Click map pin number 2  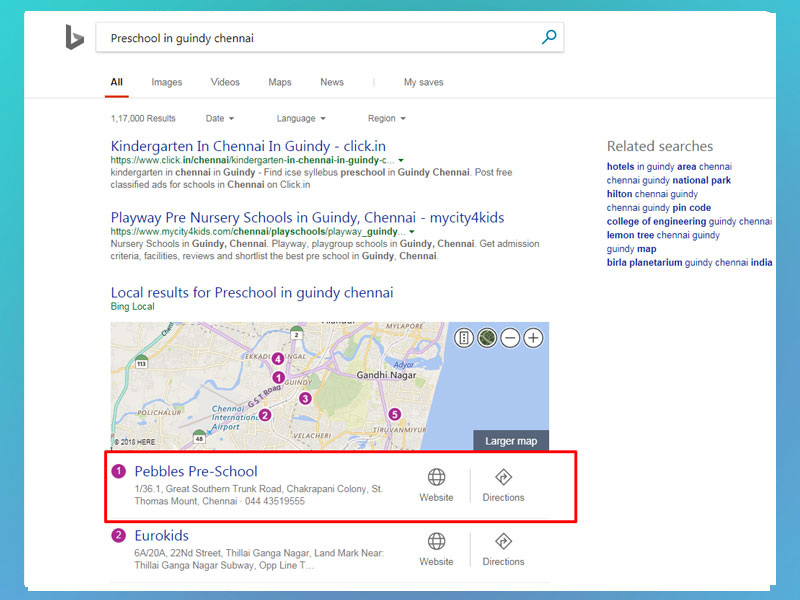tap(264, 415)
